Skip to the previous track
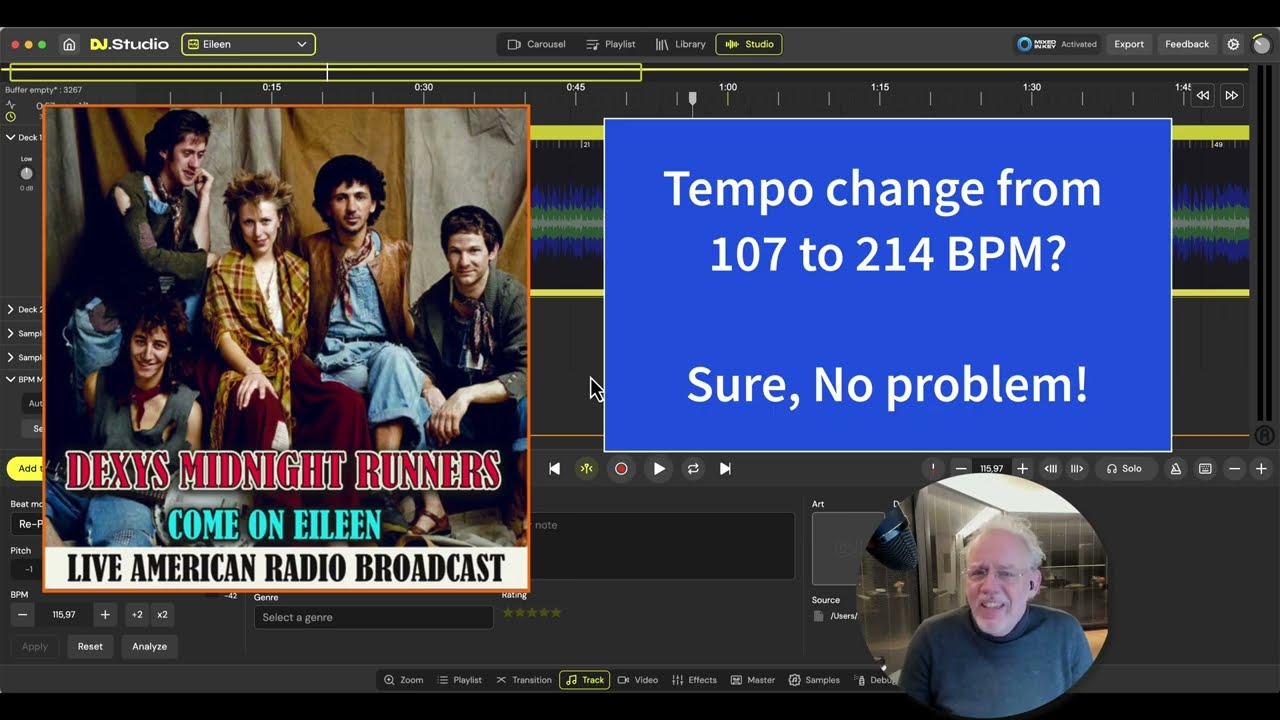Image resolution: width=1280 pixels, height=720 pixels. (x=555, y=468)
